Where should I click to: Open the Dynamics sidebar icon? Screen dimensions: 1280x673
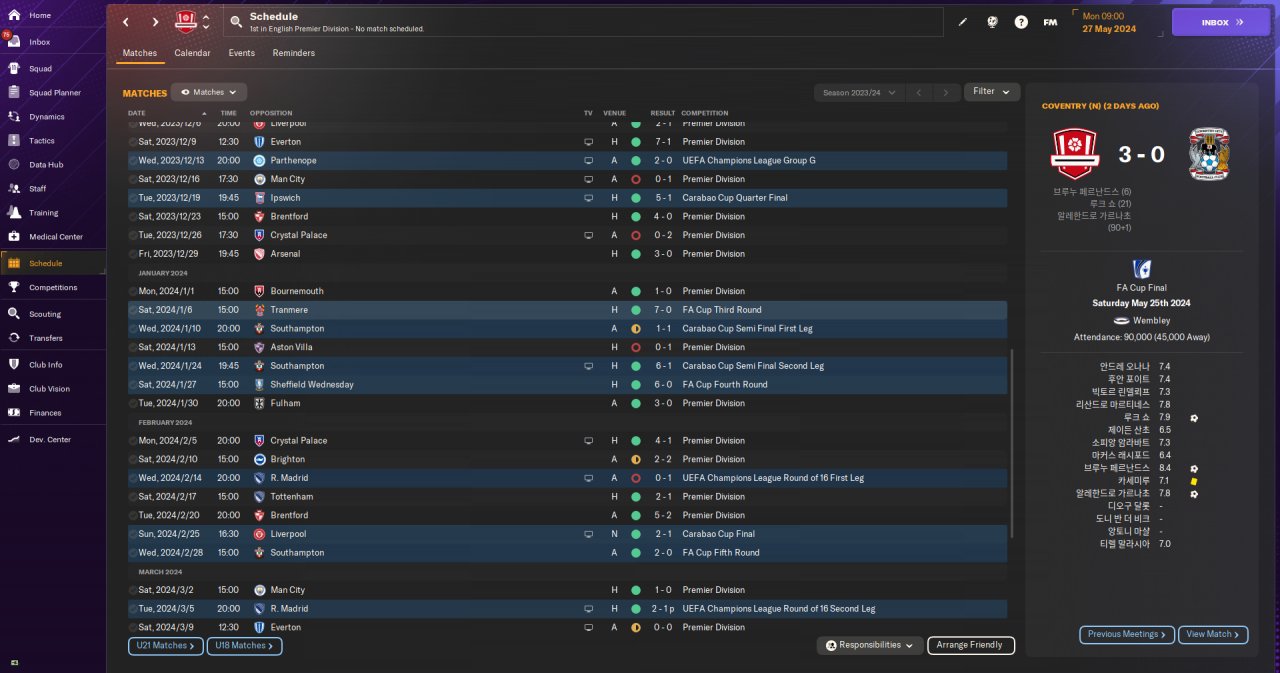[14, 117]
